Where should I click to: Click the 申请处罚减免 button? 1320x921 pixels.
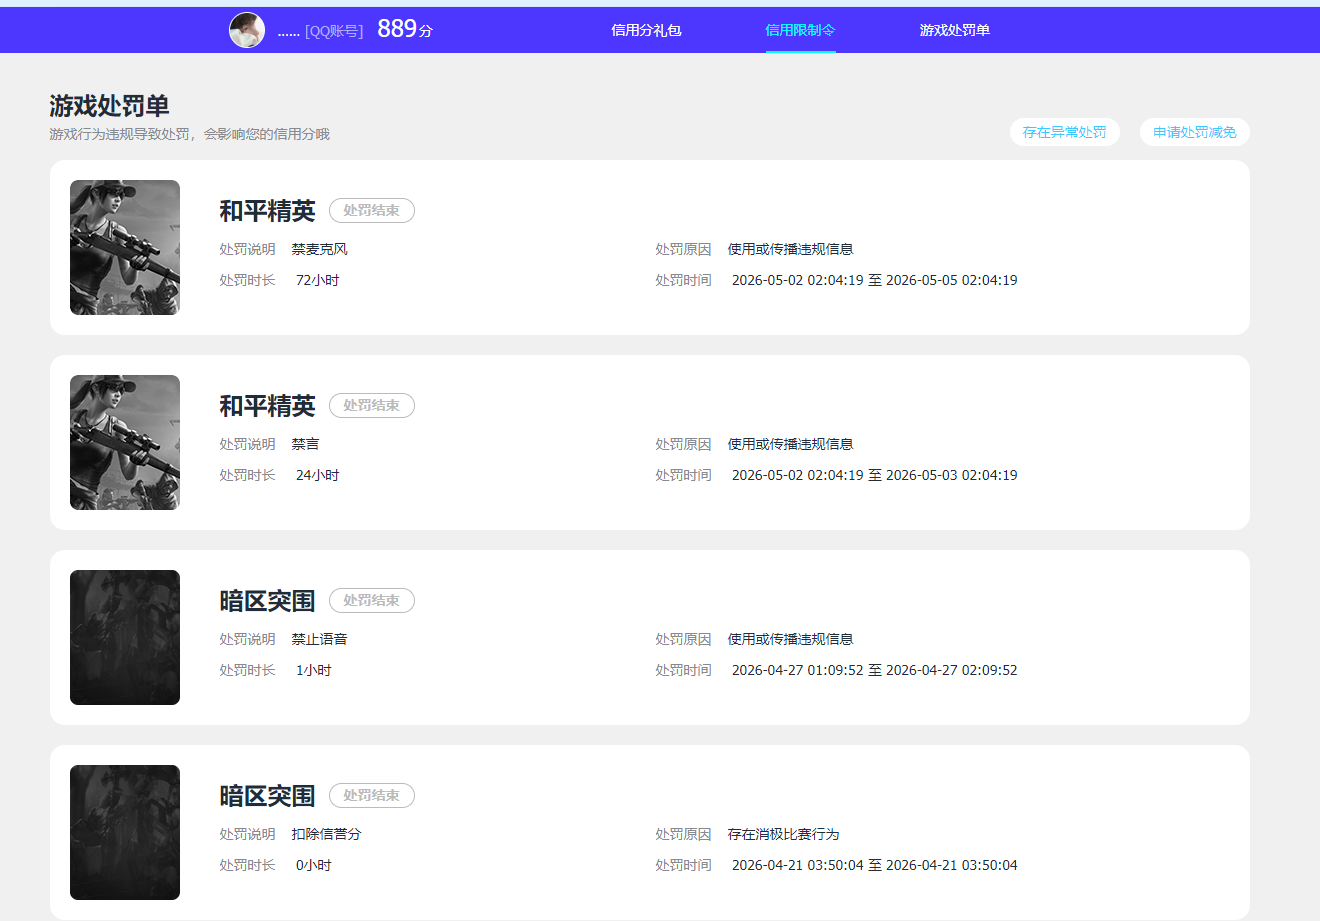[1195, 132]
